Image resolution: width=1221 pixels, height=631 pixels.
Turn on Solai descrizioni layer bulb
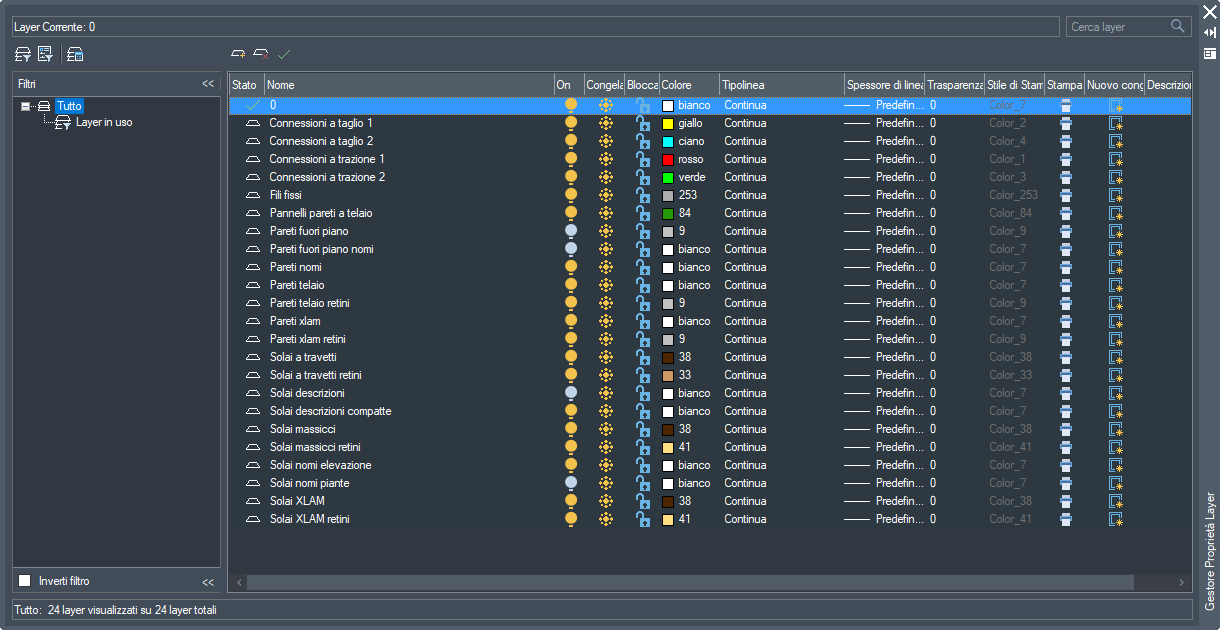[571, 393]
